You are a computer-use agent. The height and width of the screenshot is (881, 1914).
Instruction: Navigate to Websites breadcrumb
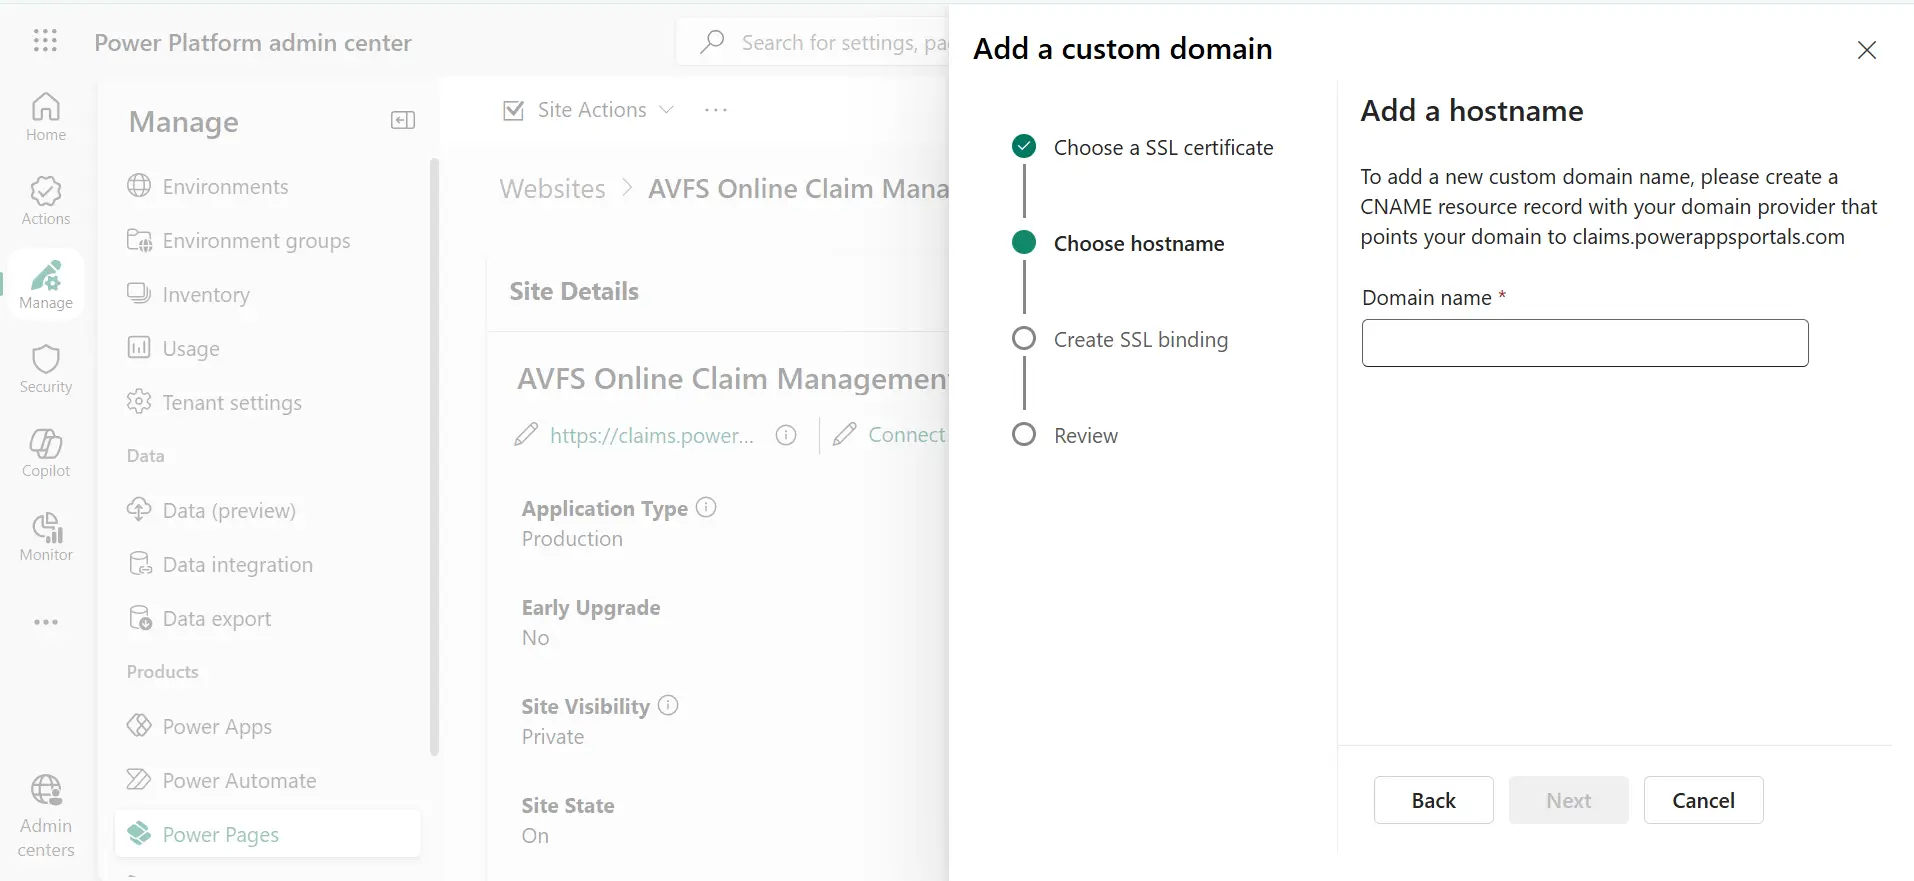(x=552, y=189)
